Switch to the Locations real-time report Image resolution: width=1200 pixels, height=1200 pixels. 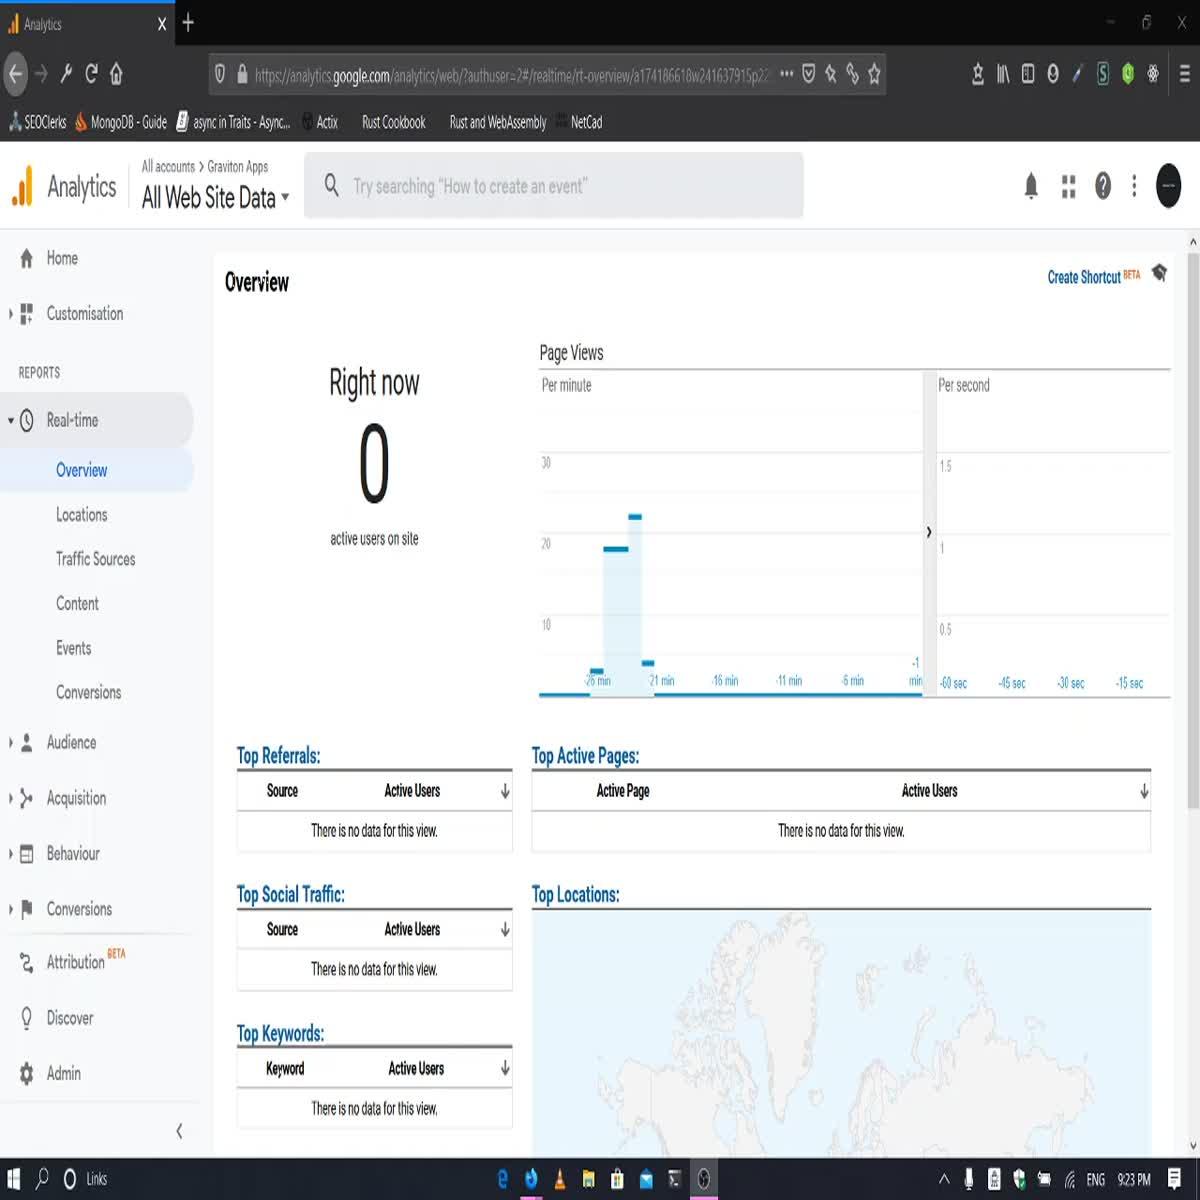pos(81,514)
